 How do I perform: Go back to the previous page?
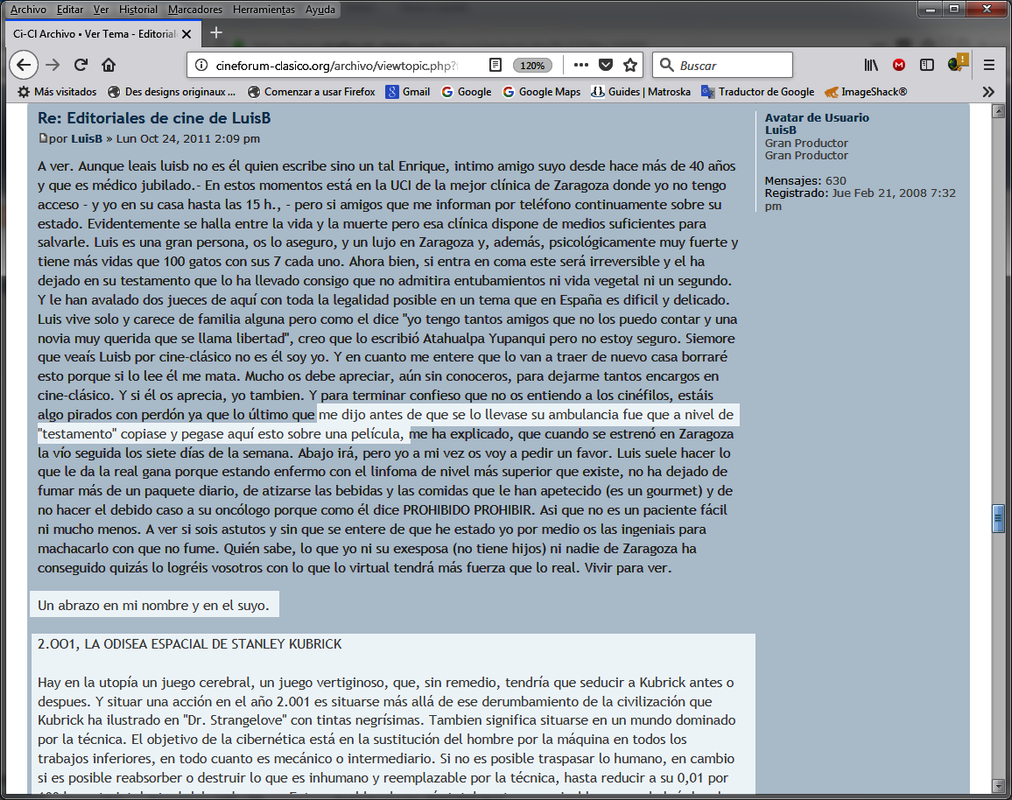[x=24, y=65]
